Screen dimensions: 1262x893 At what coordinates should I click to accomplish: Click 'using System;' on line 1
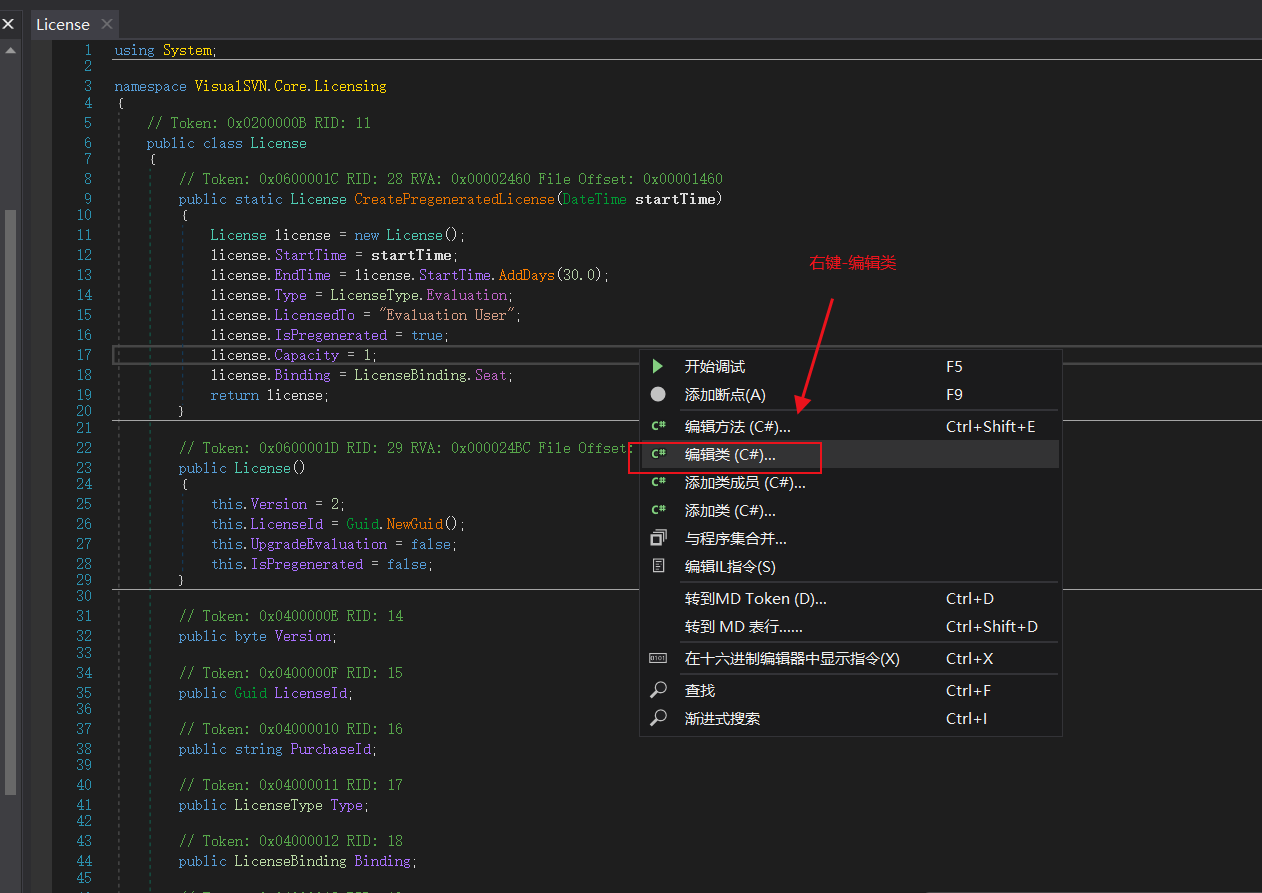(165, 50)
